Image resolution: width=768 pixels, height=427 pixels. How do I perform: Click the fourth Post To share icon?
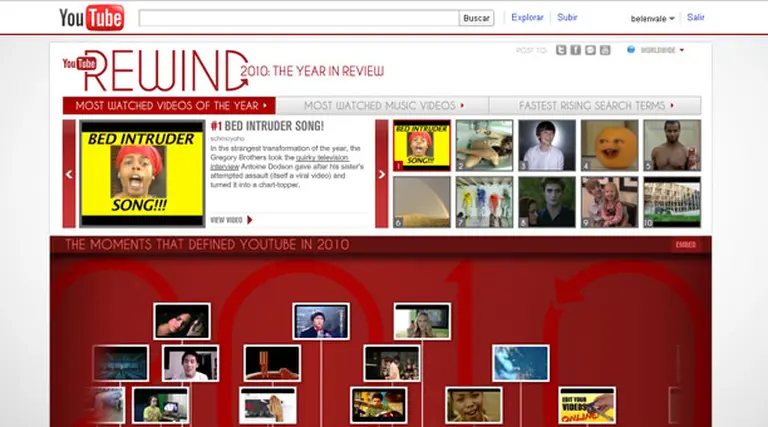click(x=605, y=50)
